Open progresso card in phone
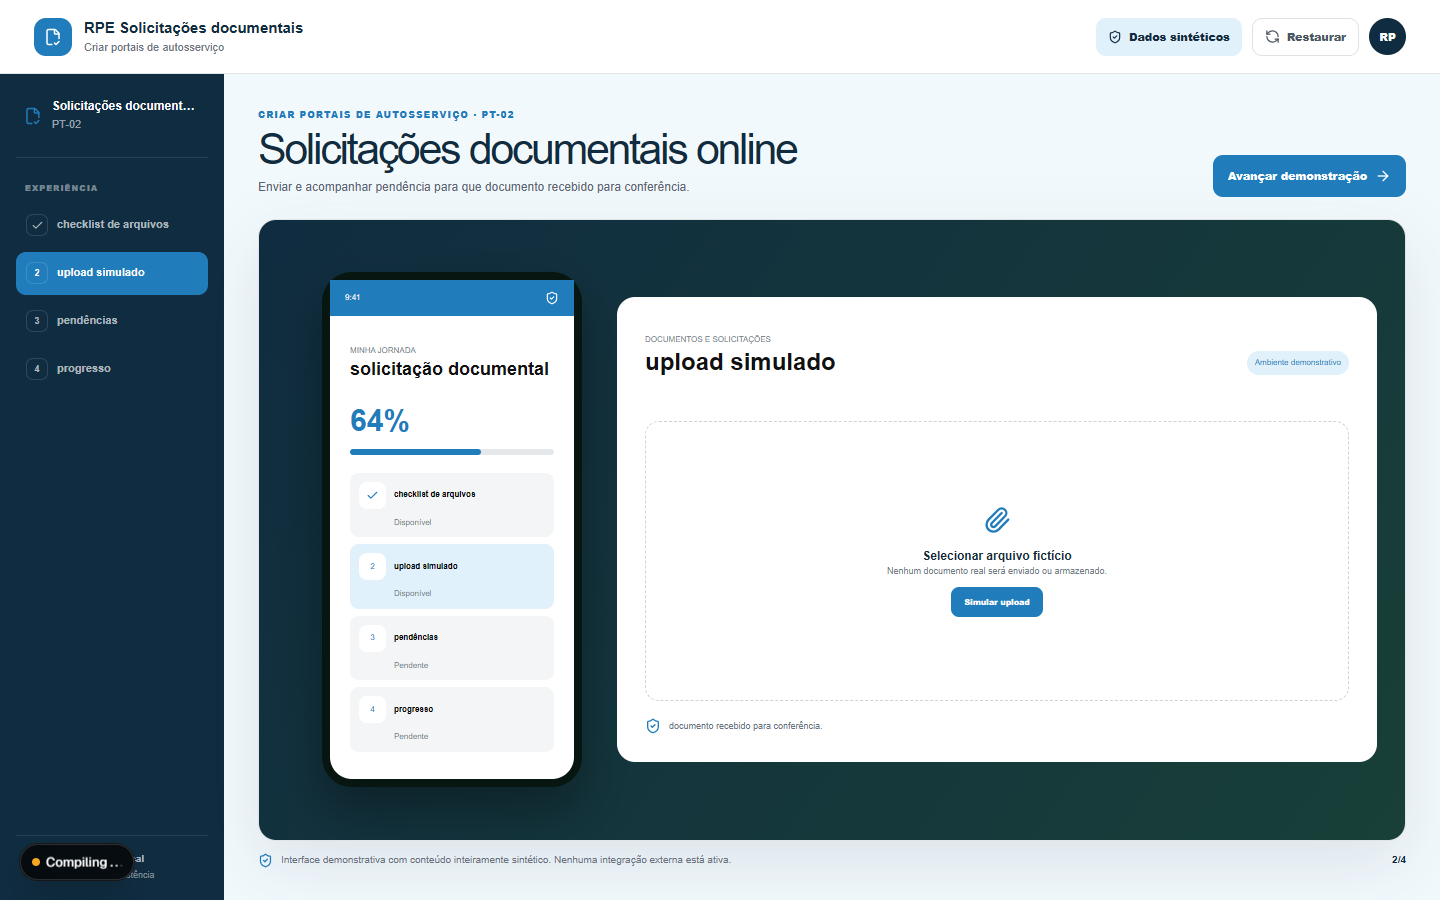The height and width of the screenshot is (900, 1440). [x=452, y=720]
